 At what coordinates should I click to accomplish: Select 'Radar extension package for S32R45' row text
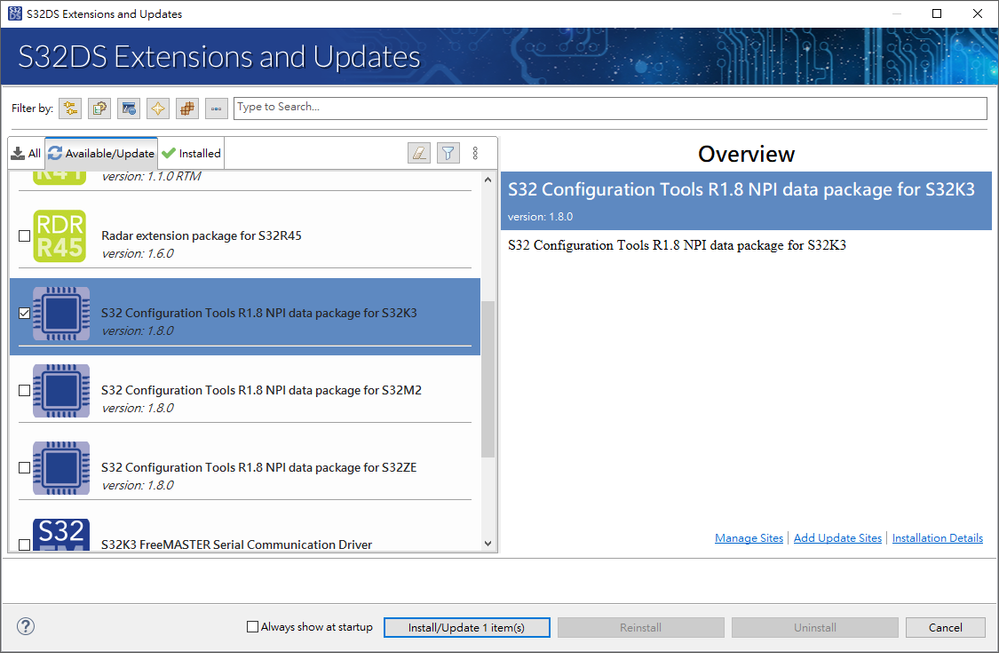tap(201, 236)
